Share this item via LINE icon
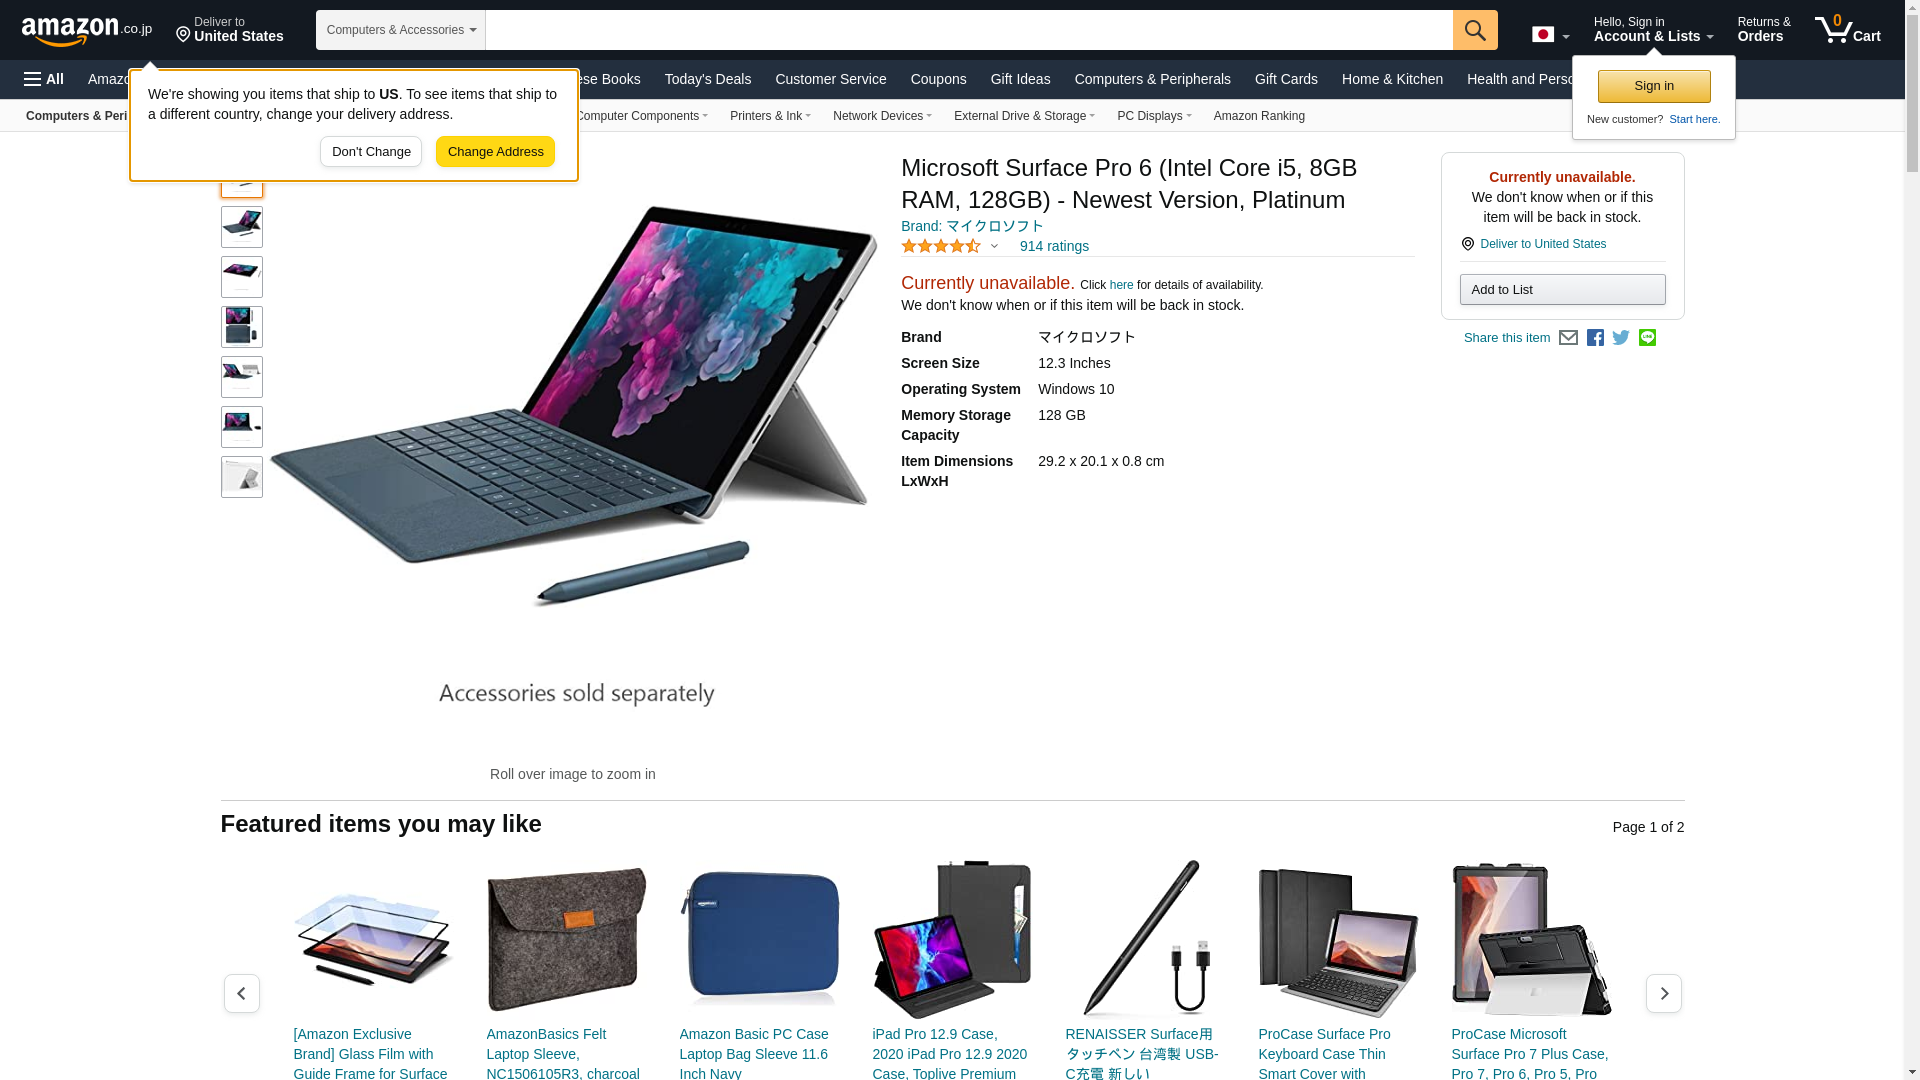The width and height of the screenshot is (1920, 1080). coord(1647,338)
